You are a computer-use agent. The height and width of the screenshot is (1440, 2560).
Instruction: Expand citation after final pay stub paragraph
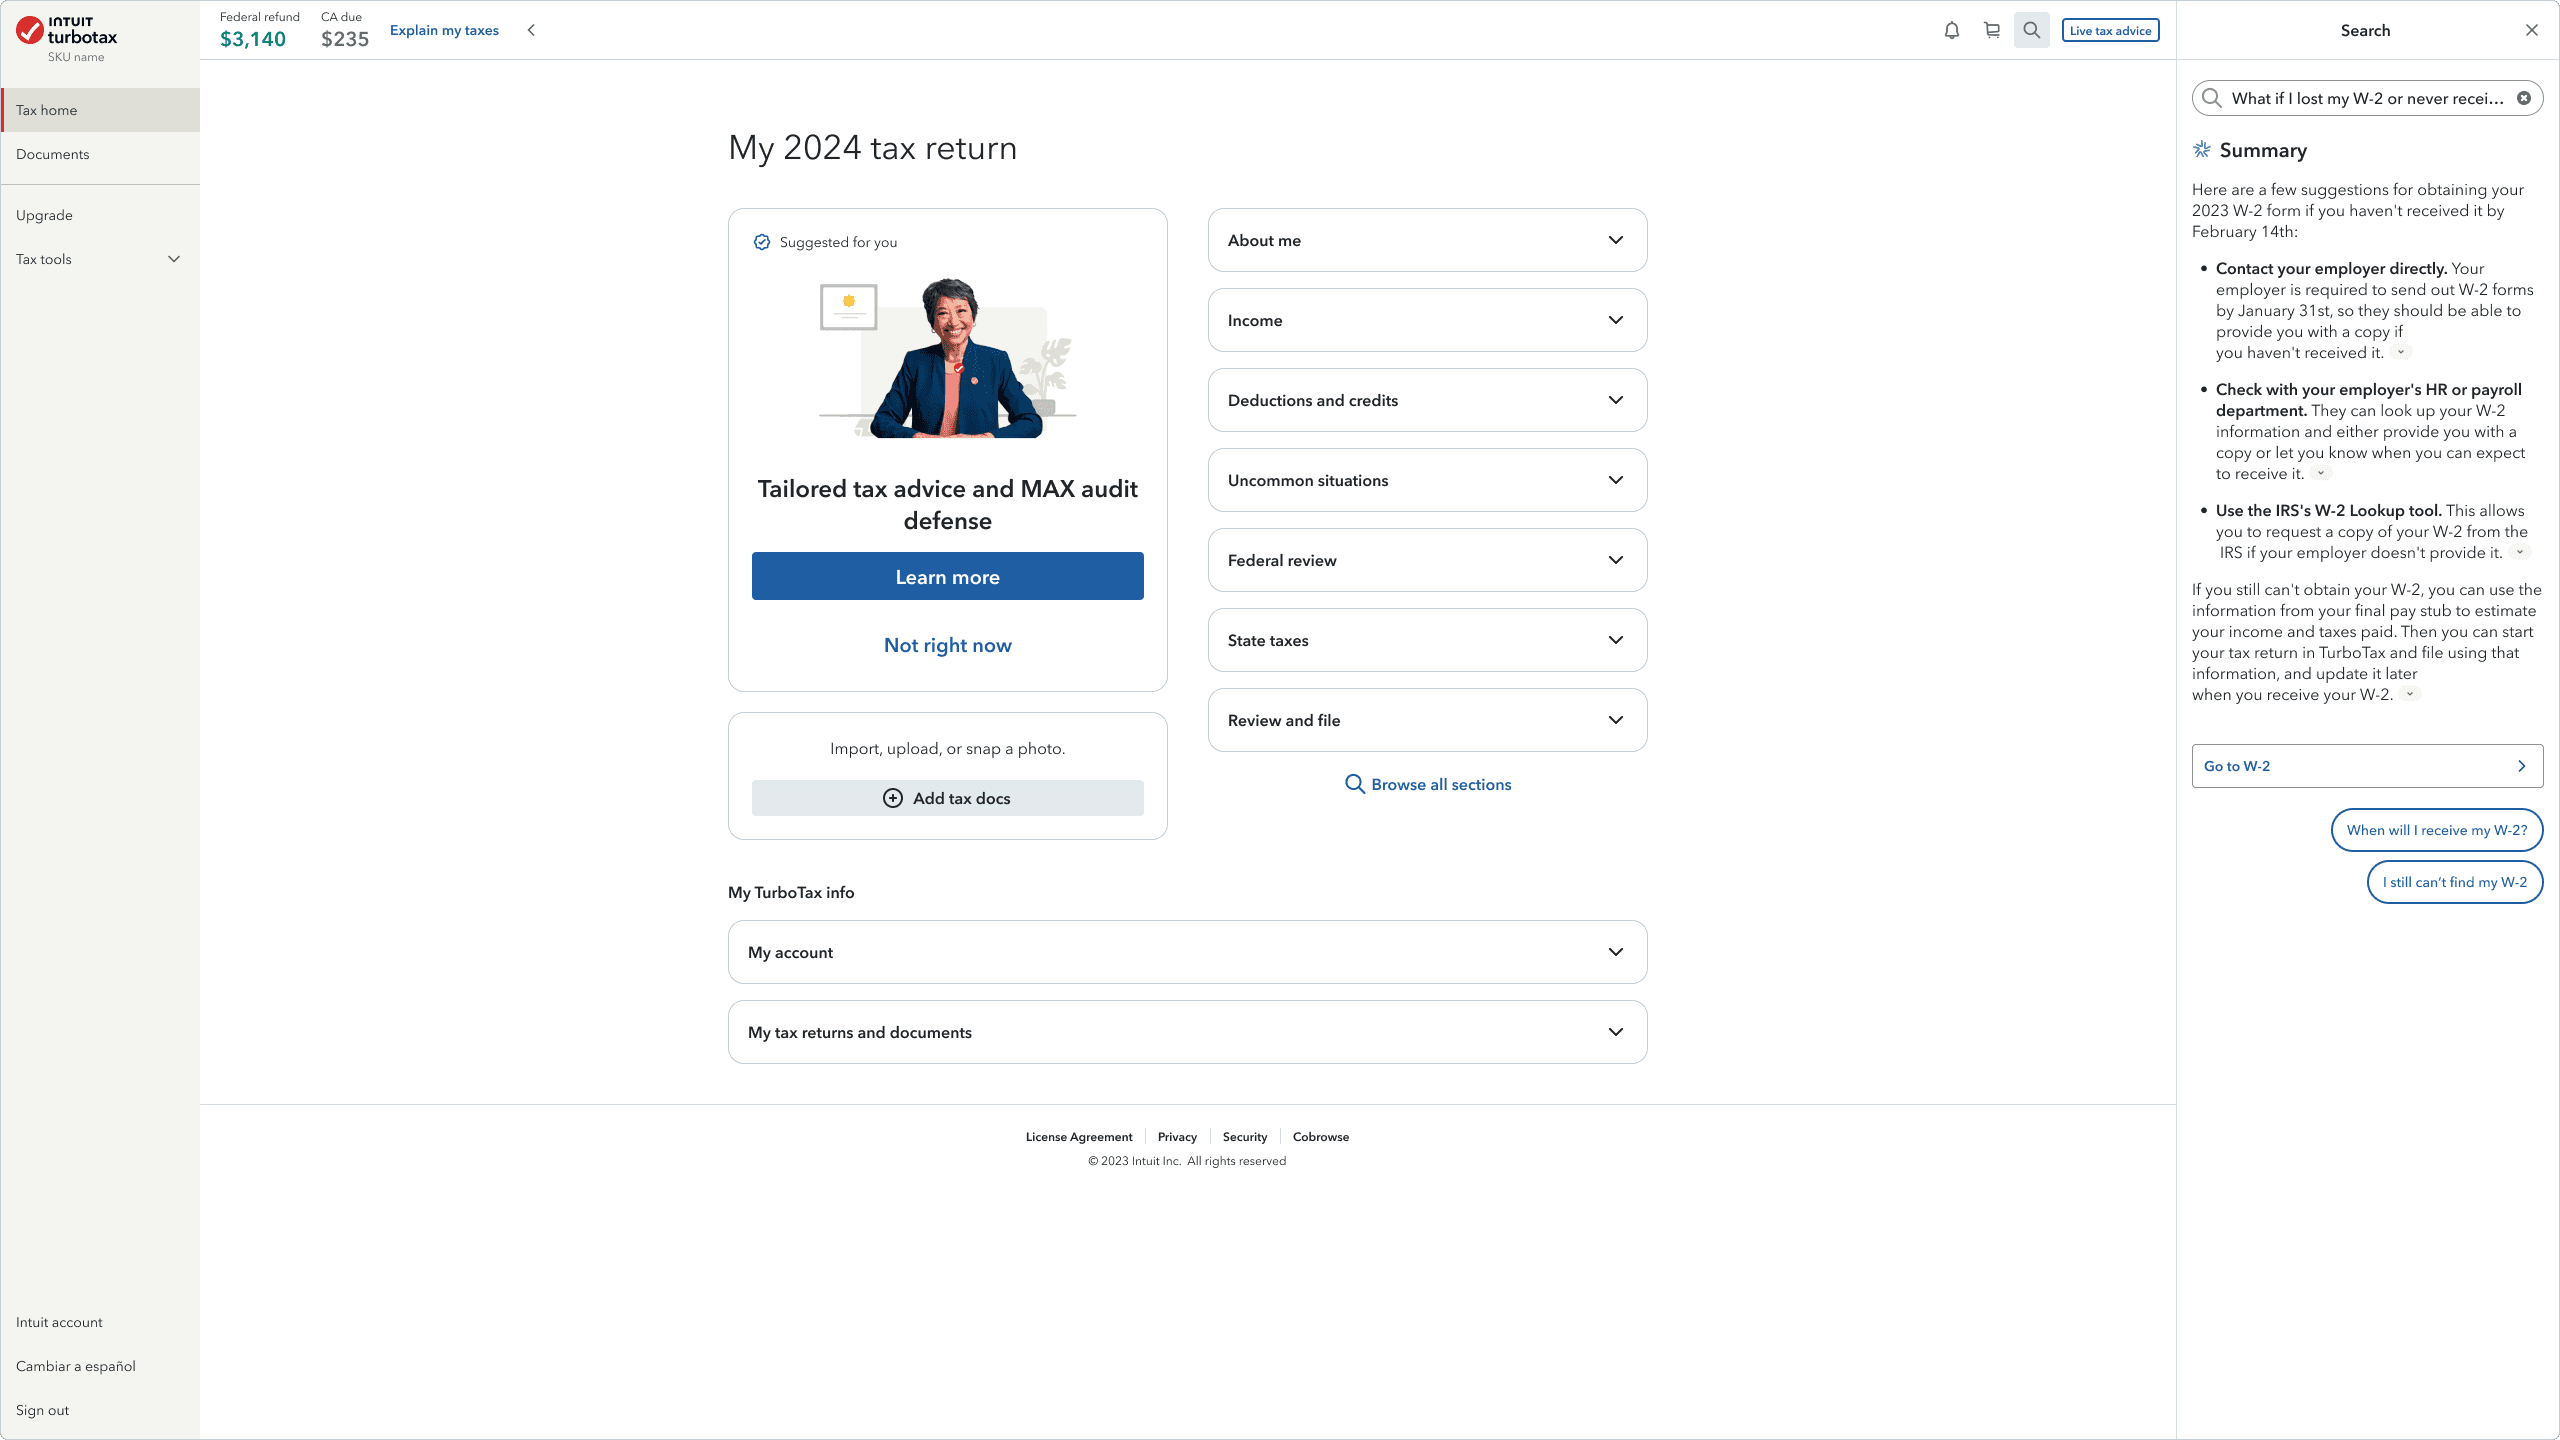(x=2410, y=694)
